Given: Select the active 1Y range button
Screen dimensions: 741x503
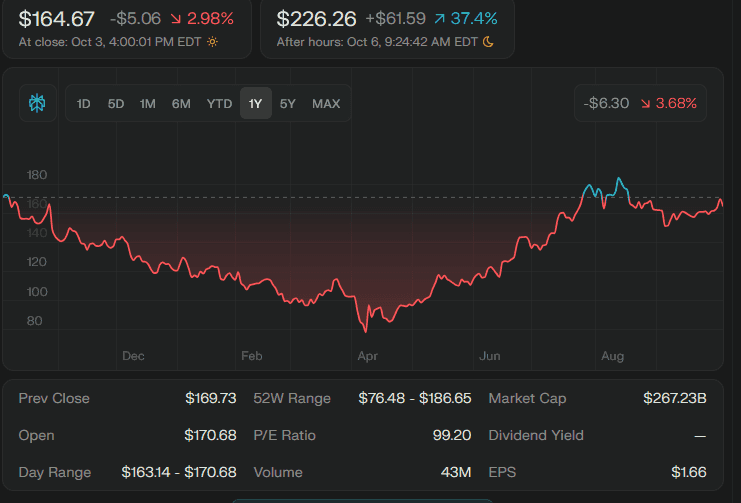Looking at the screenshot, I should (255, 103).
